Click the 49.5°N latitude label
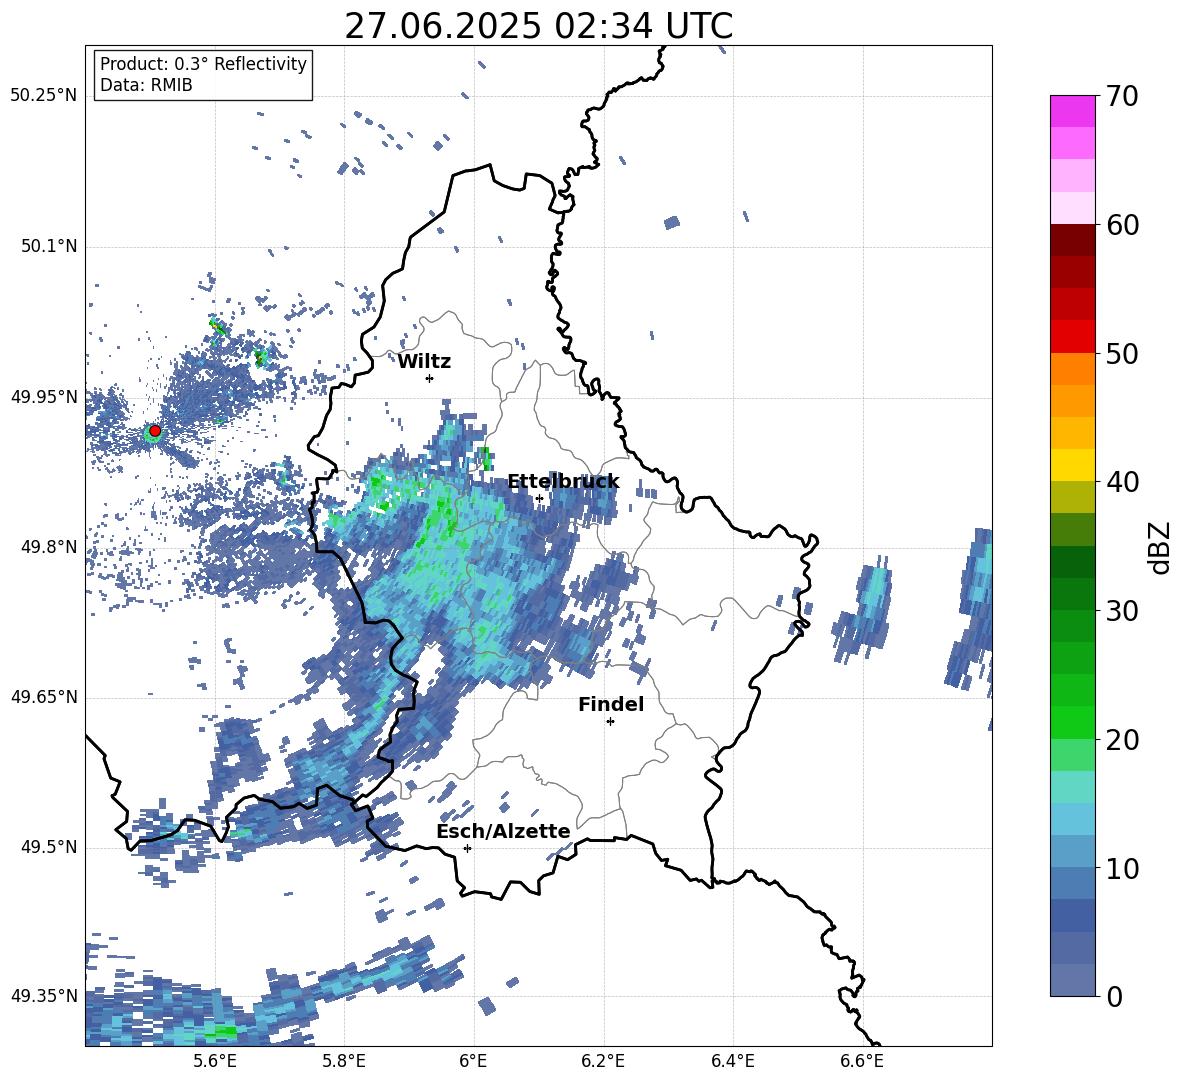The image size is (1184, 1081). click(x=49, y=848)
